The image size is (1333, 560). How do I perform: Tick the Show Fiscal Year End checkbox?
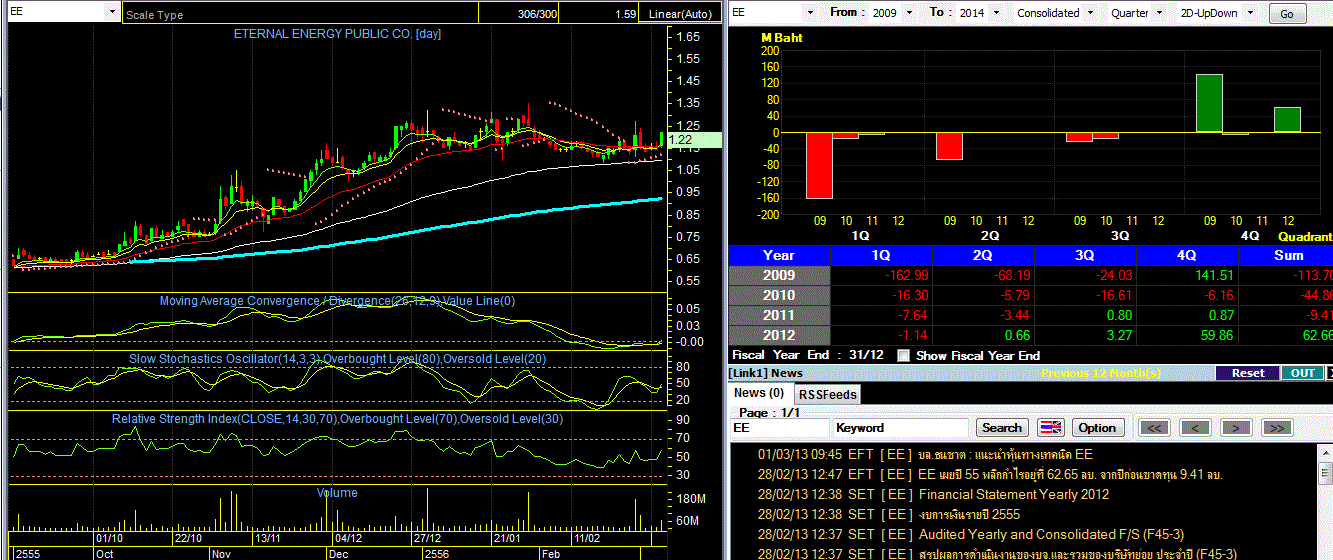(x=904, y=355)
